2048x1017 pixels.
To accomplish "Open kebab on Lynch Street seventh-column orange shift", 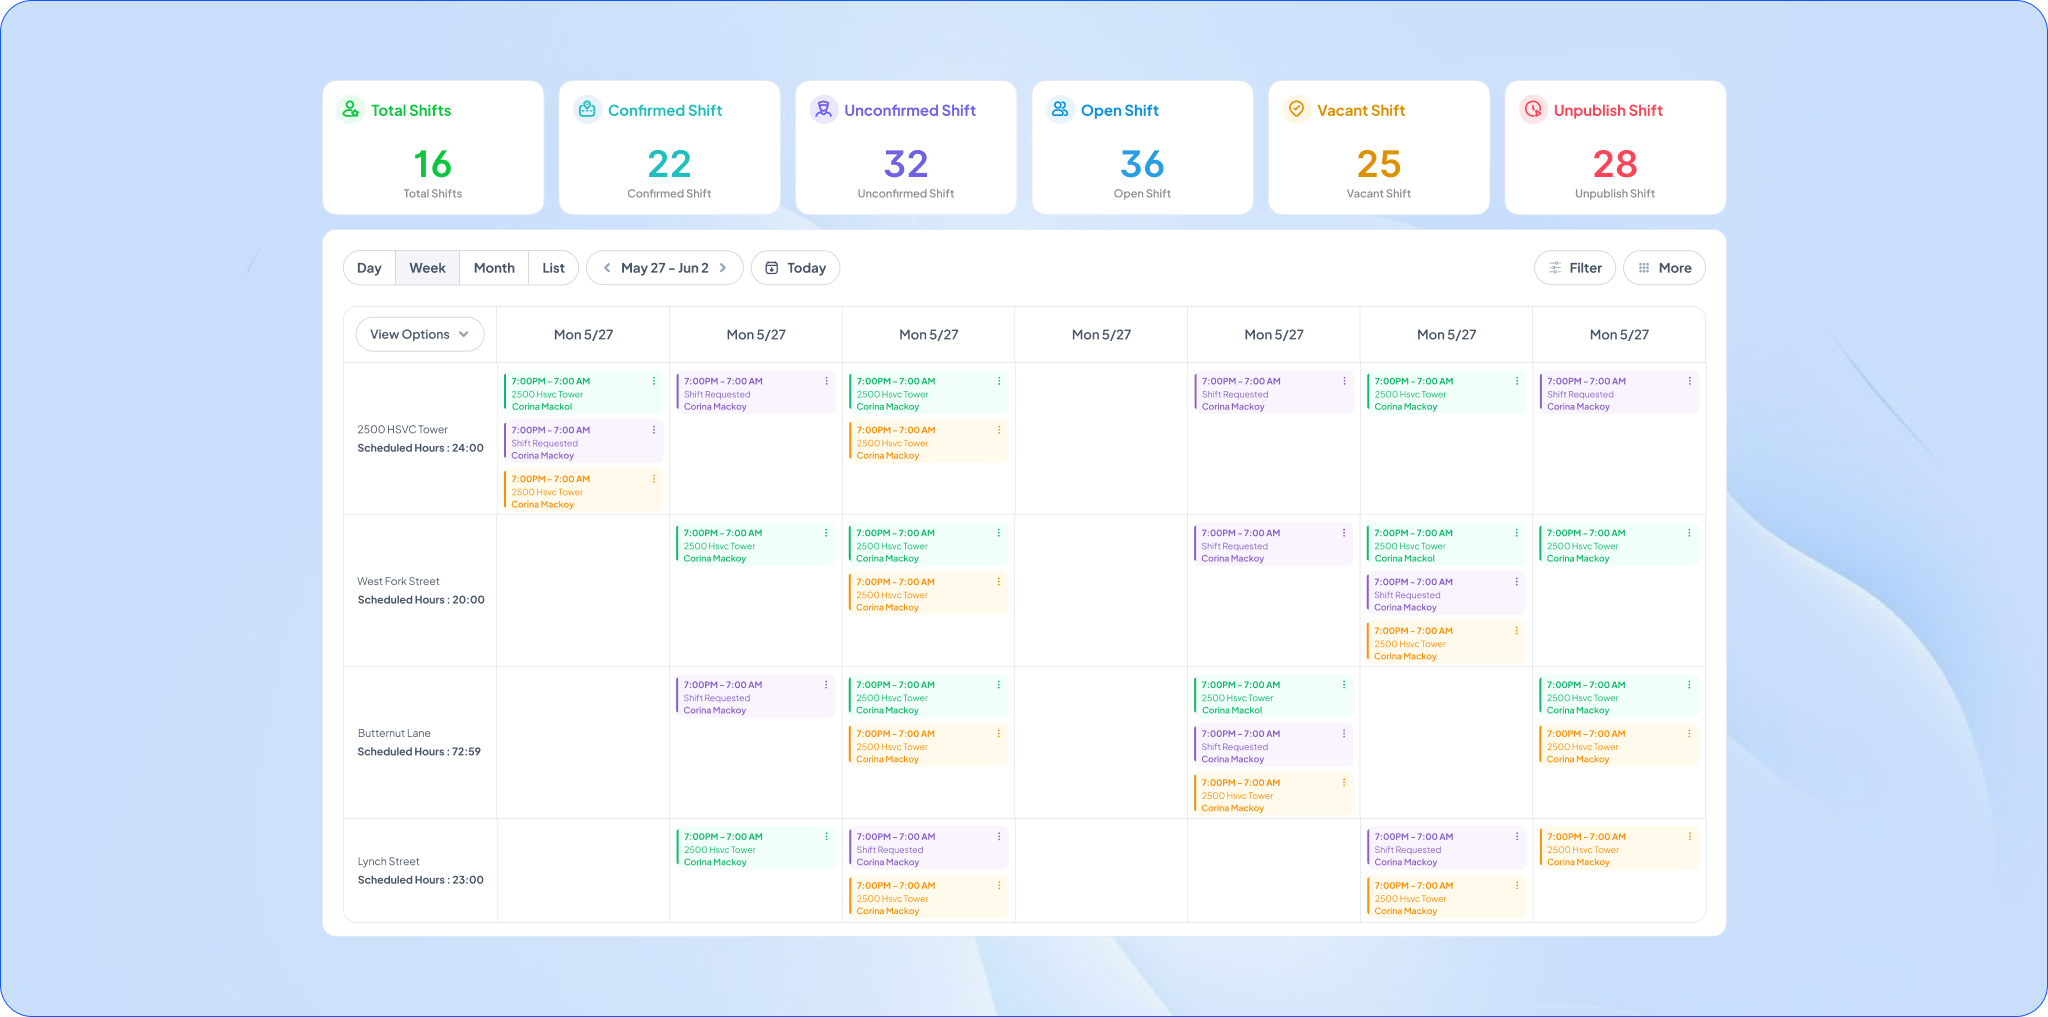I will pyautogui.click(x=1690, y=837).
